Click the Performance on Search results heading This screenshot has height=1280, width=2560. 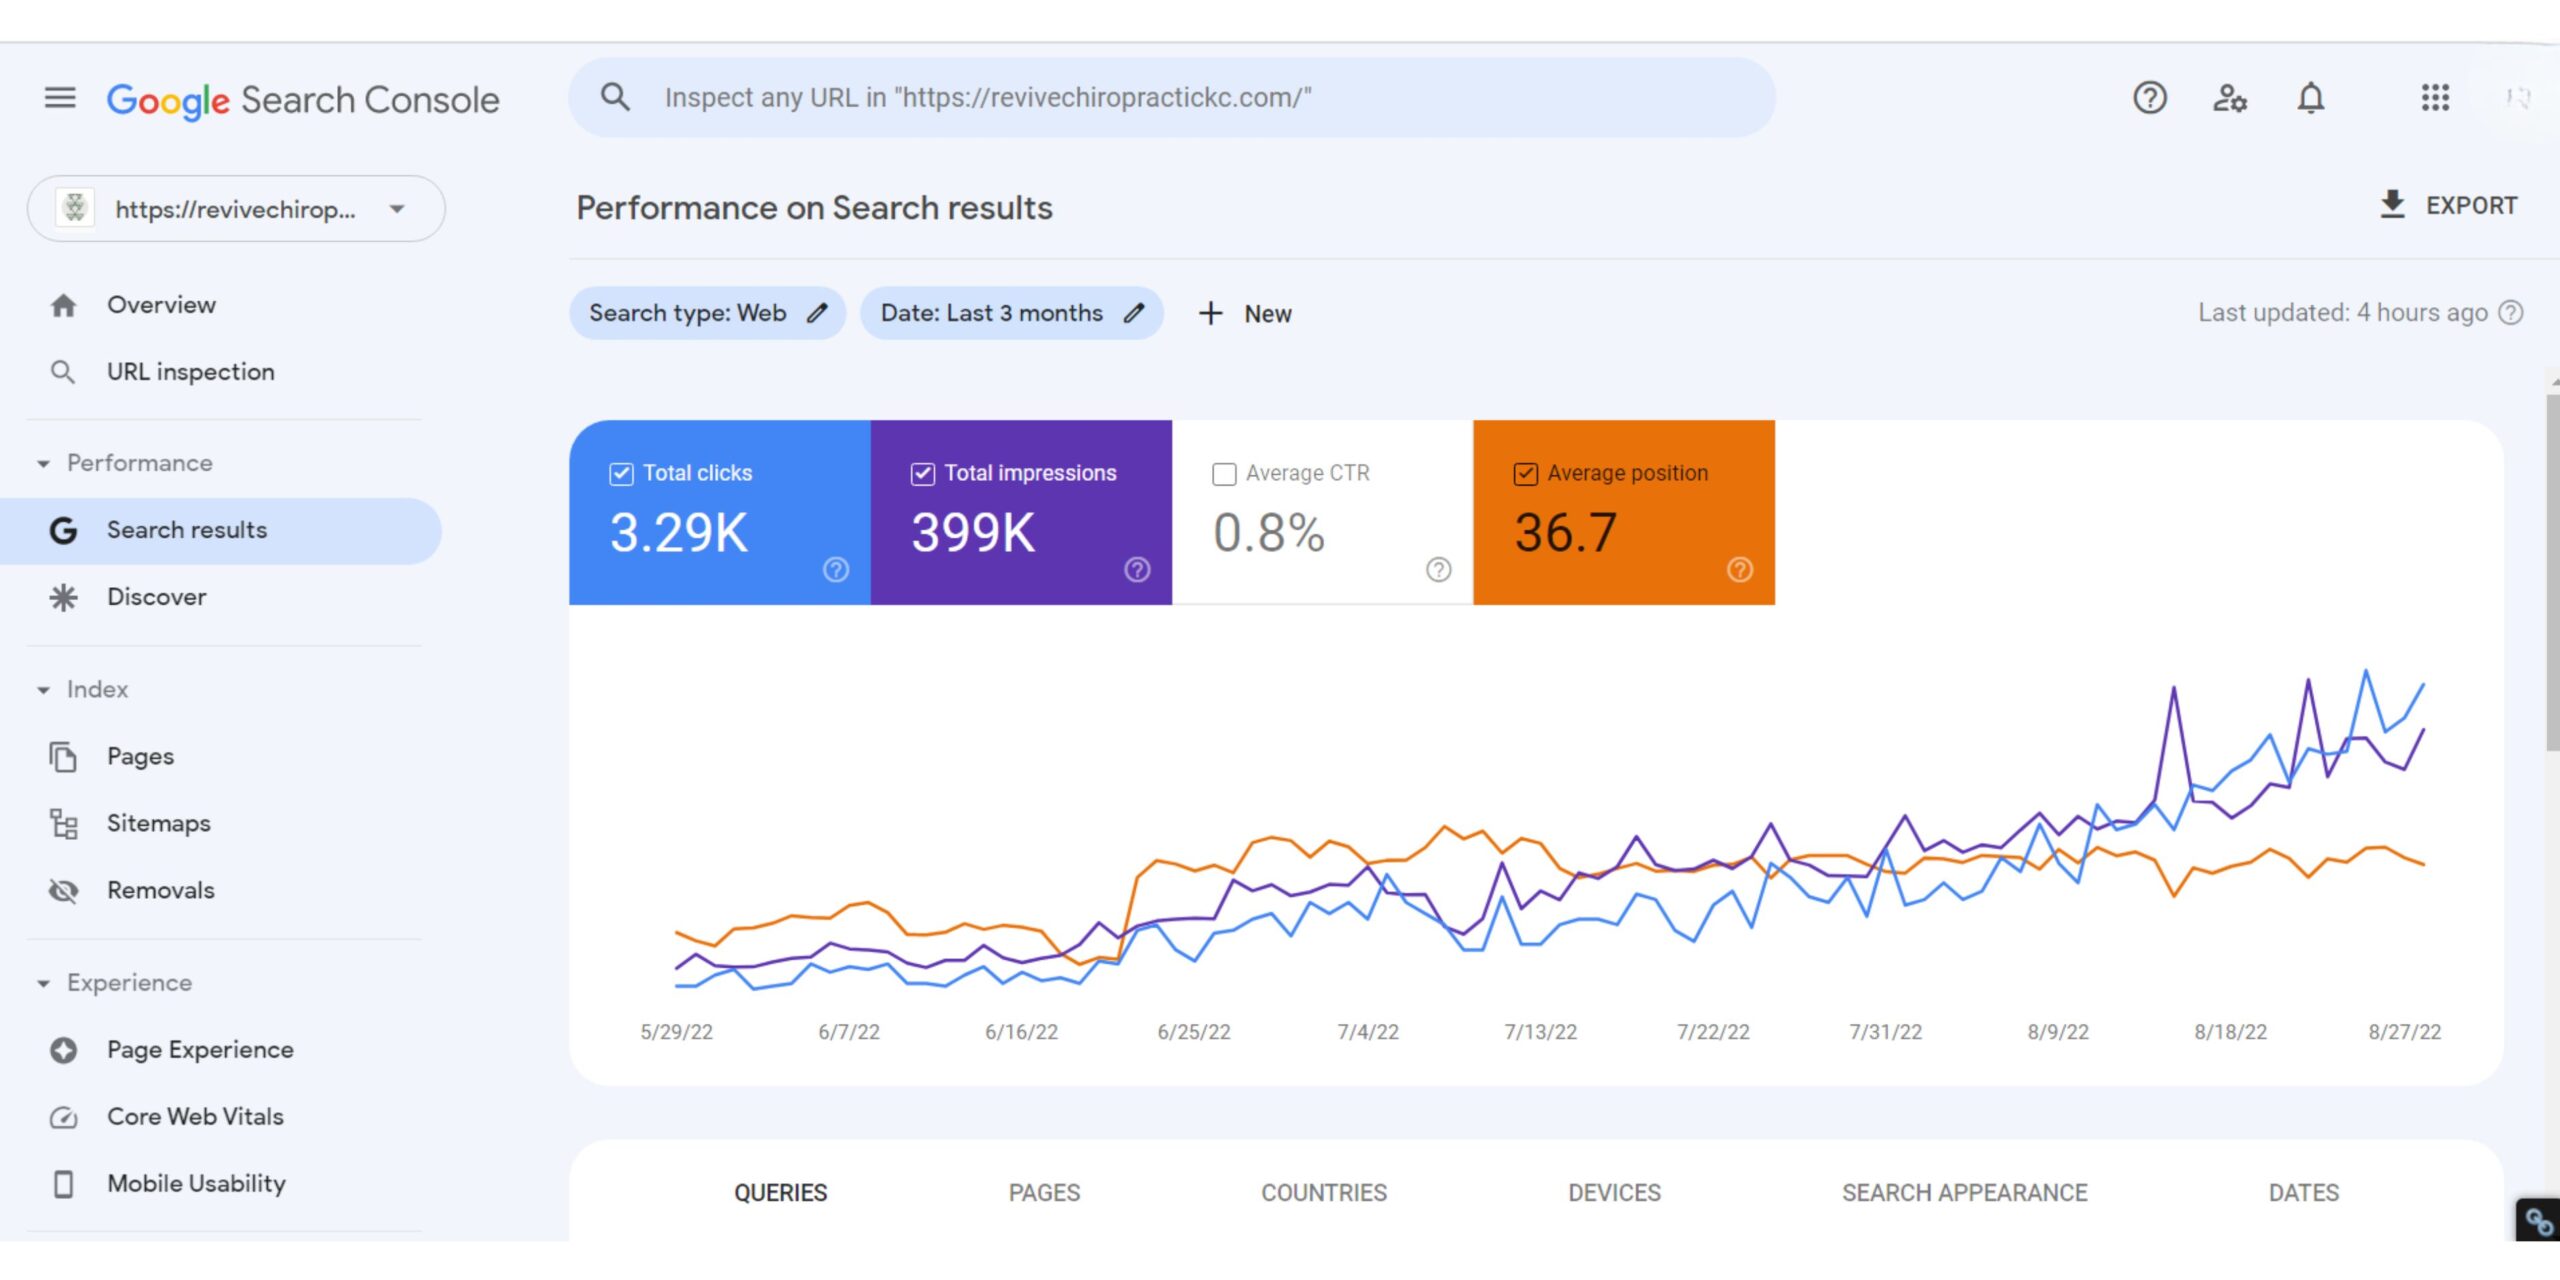pyautogui.click(x=814, y=208)
